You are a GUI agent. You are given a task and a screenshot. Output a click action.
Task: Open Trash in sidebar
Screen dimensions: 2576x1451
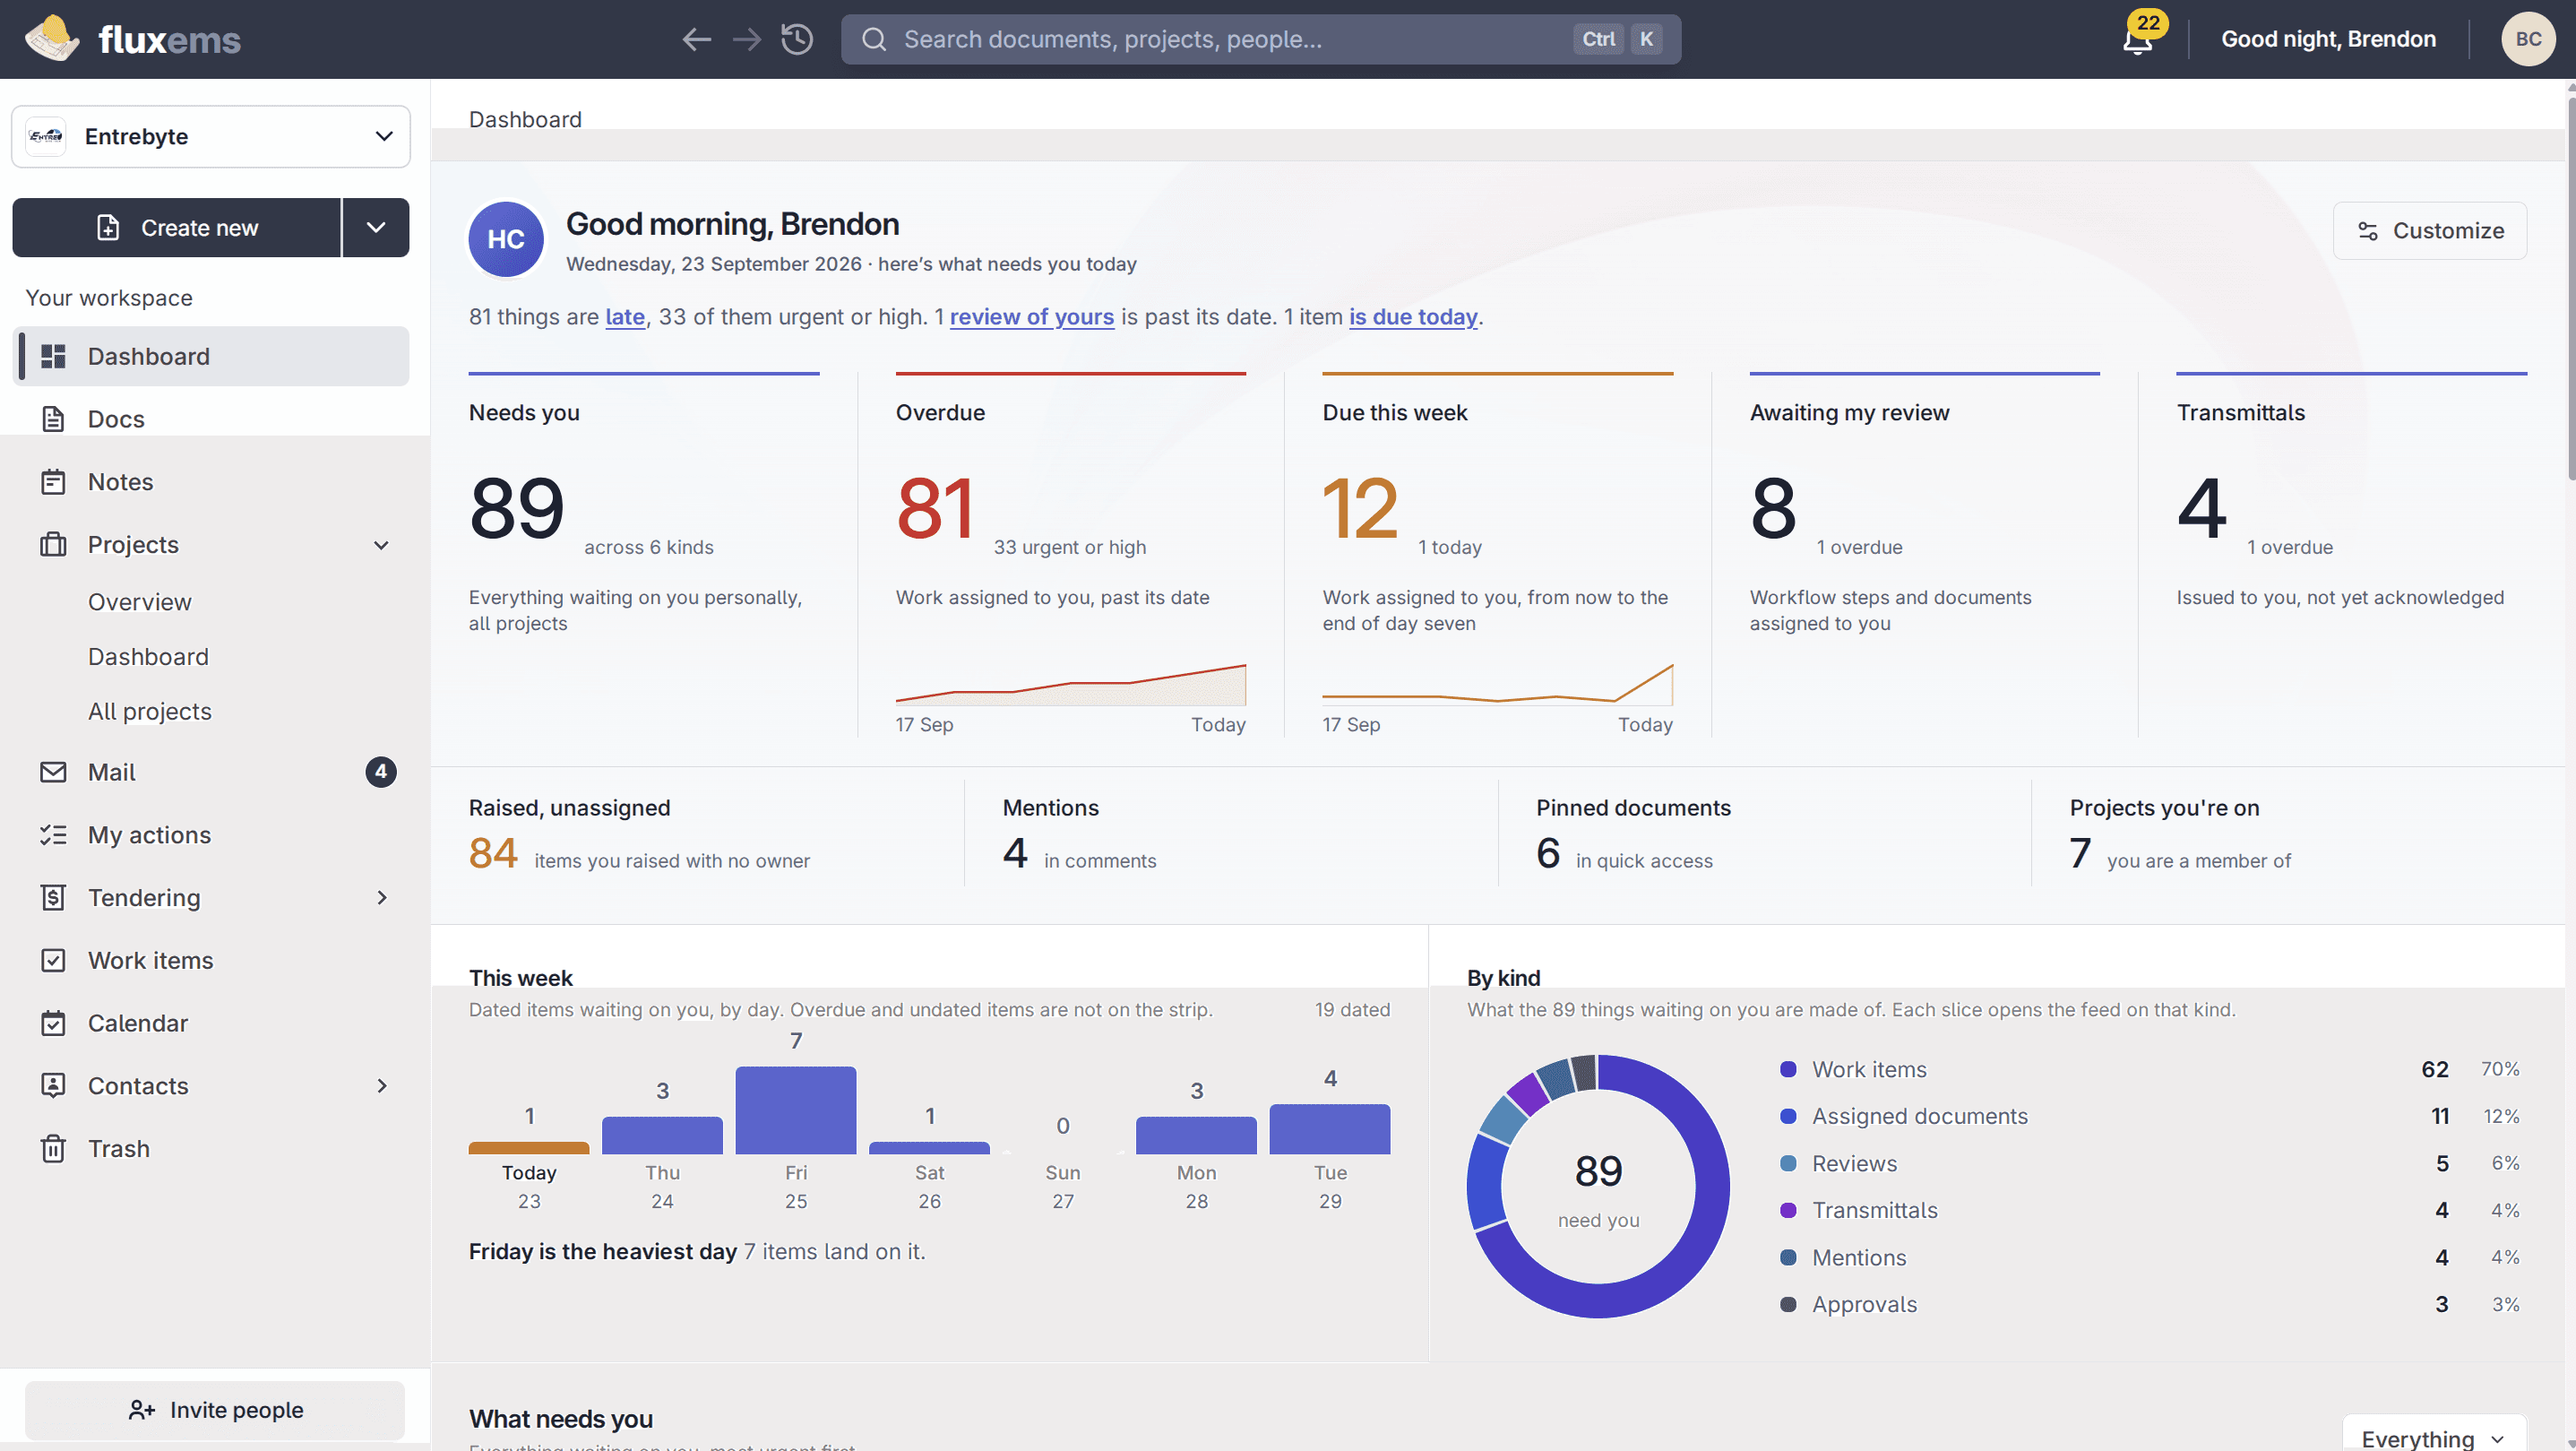[x=211, y=1148]
